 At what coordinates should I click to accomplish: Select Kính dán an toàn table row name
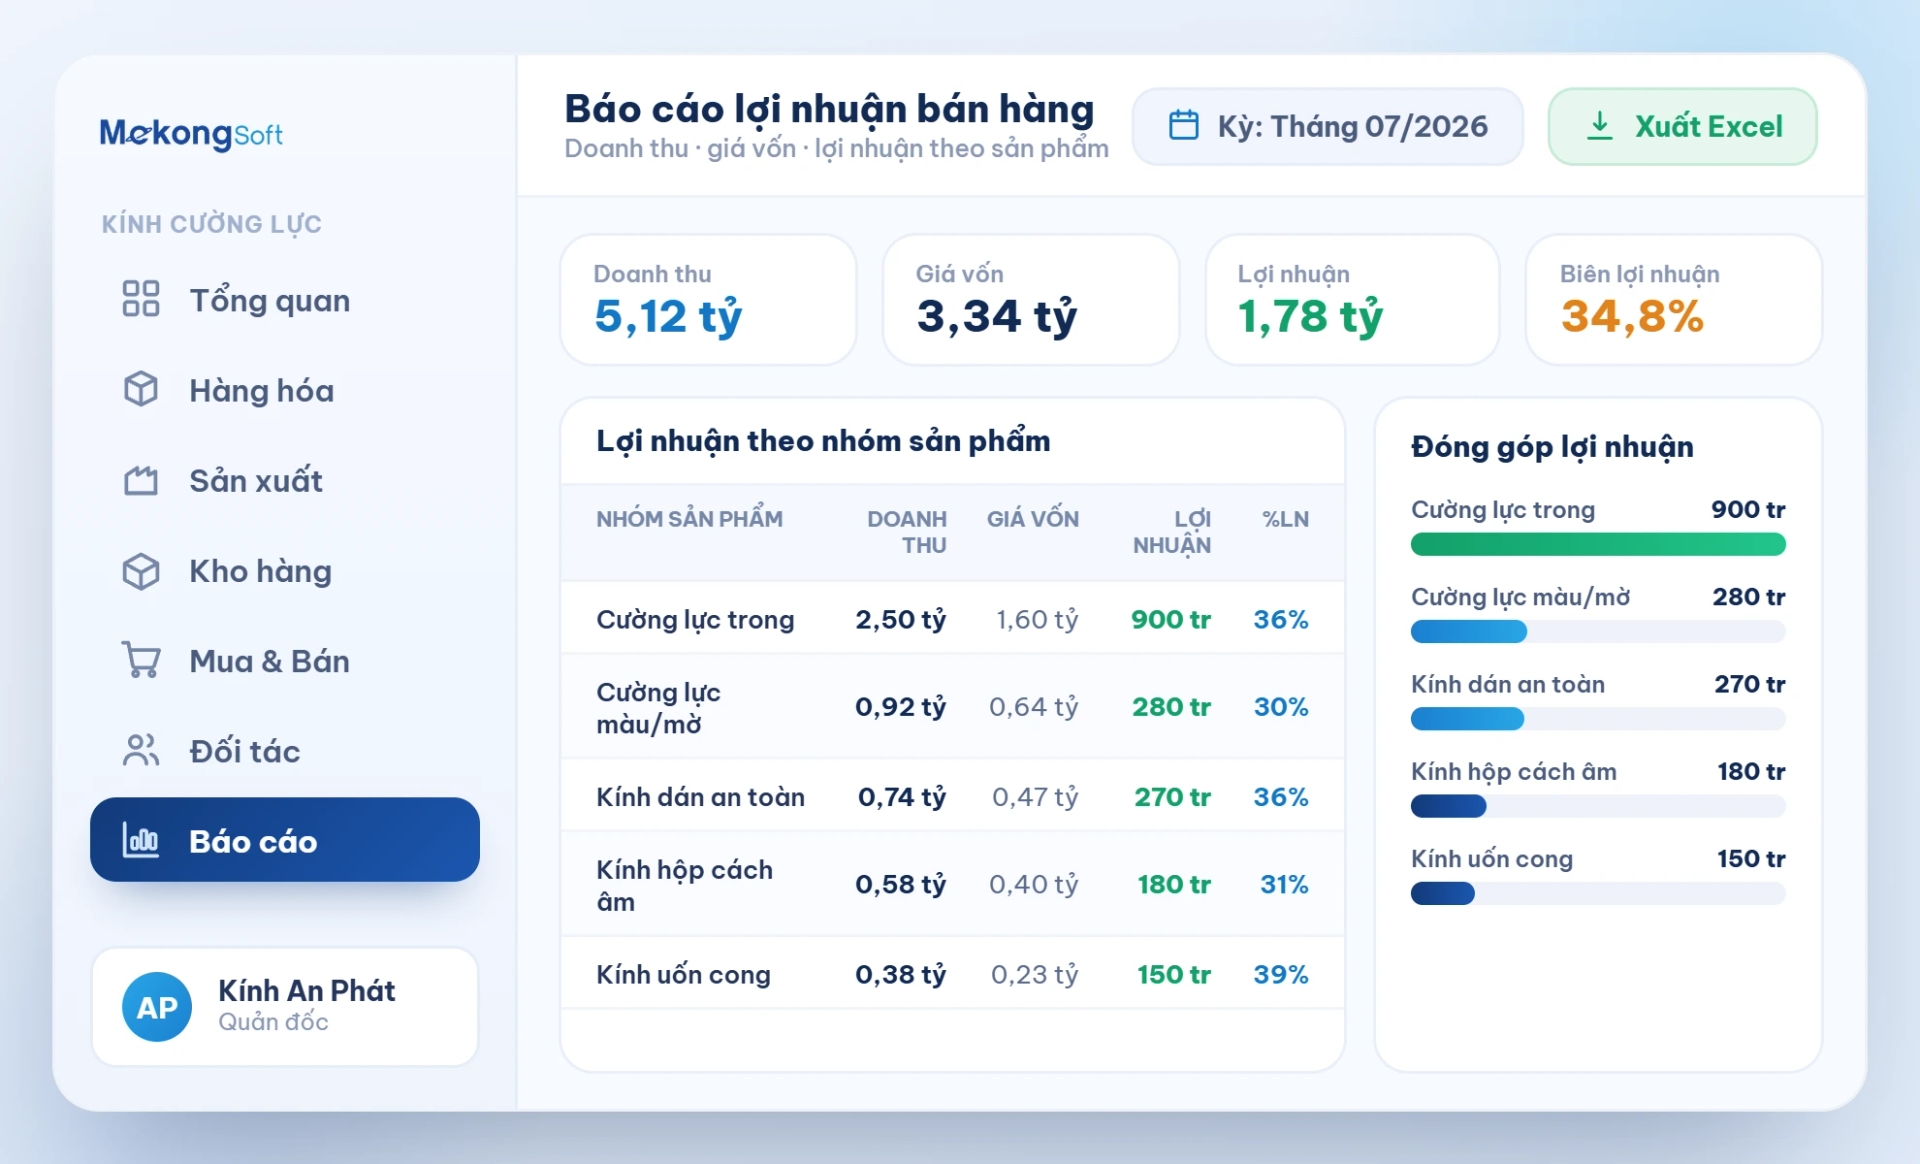click(700, 797)
